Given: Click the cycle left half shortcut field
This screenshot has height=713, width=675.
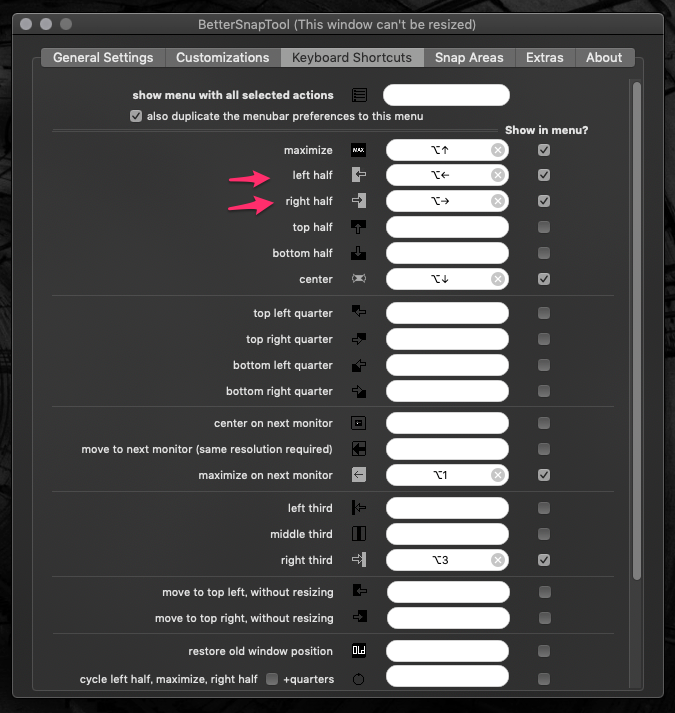Looking at the screenshot, I should [447, 676].
